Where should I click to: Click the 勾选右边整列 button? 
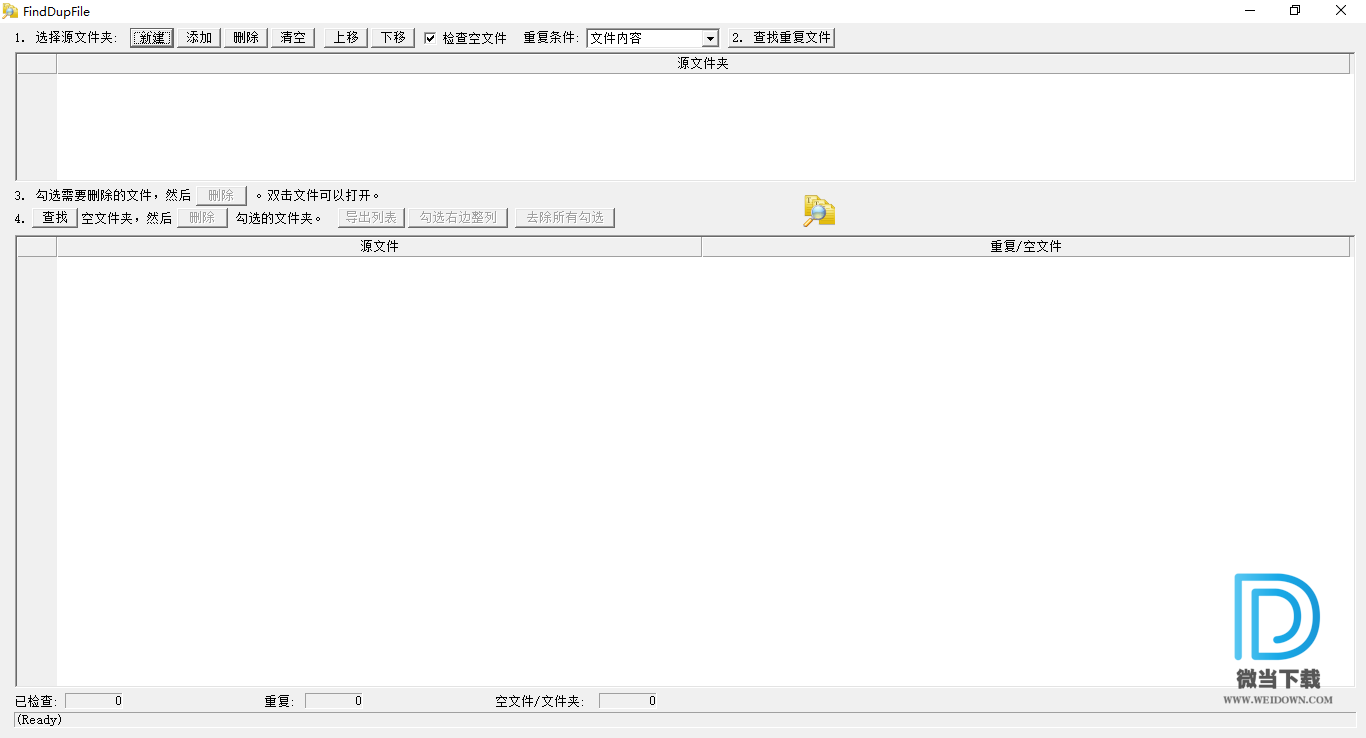(459, 218)
